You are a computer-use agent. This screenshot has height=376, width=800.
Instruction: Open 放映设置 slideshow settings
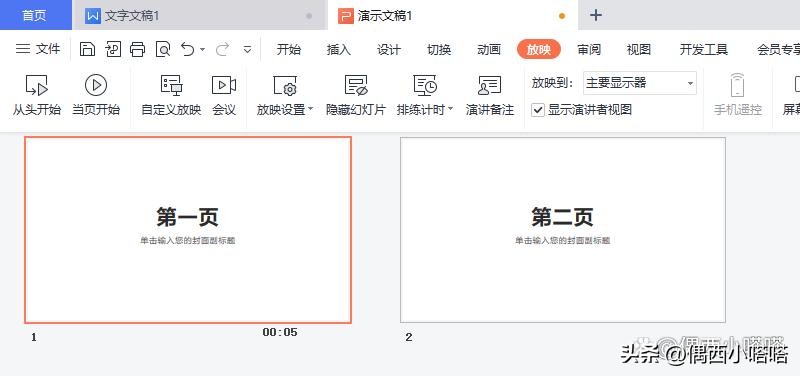(285, 95)
